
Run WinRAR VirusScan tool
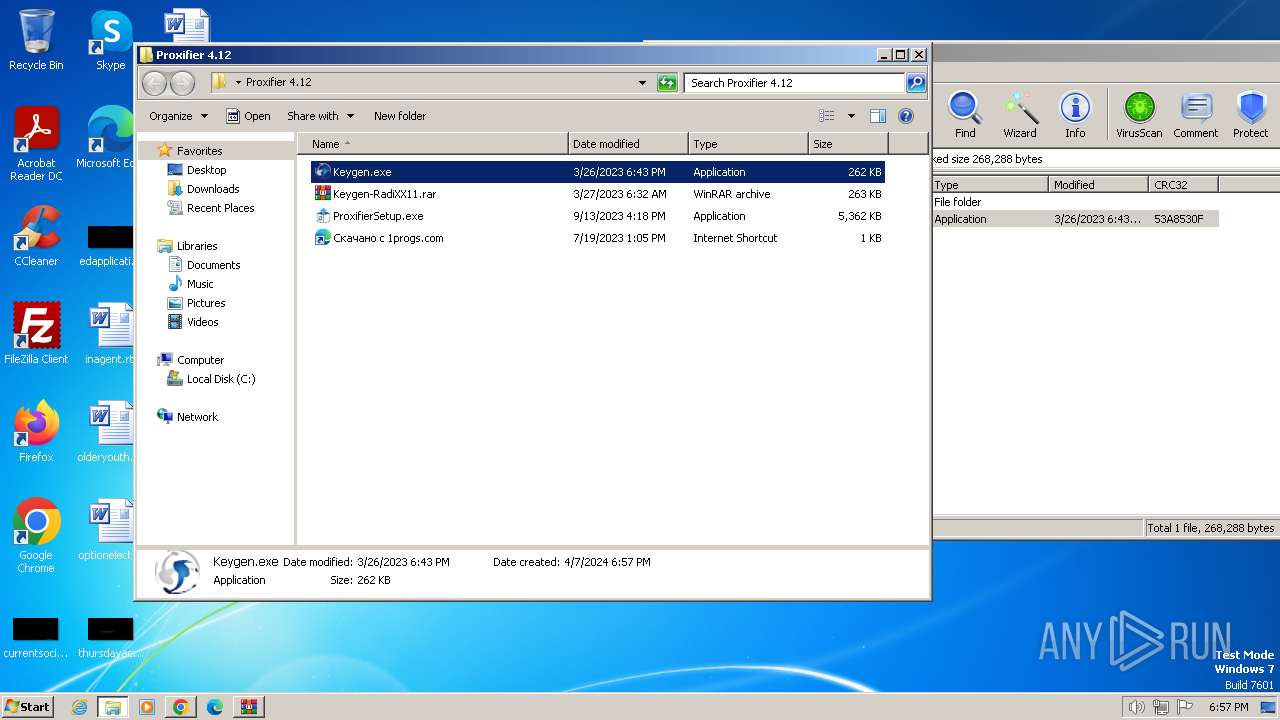point(1139,114)
